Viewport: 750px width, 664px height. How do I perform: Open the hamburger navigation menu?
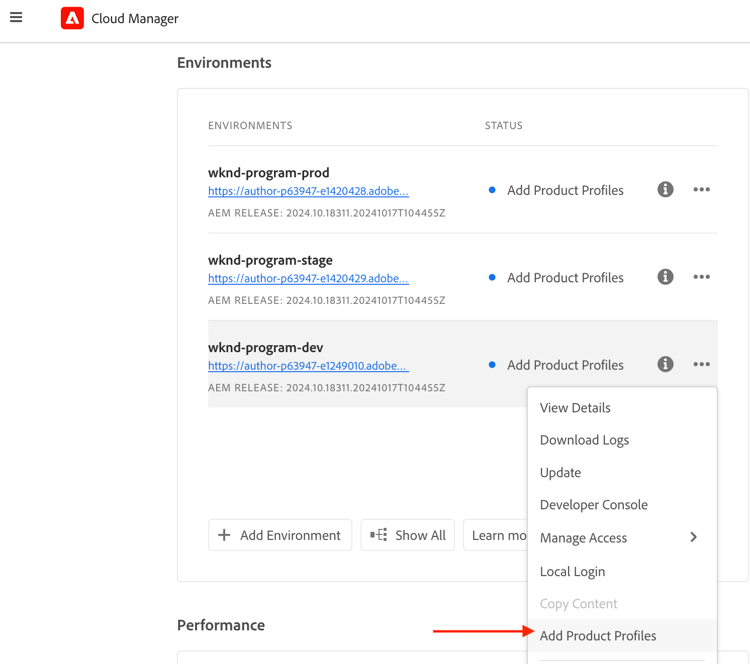tap(16, 17)
